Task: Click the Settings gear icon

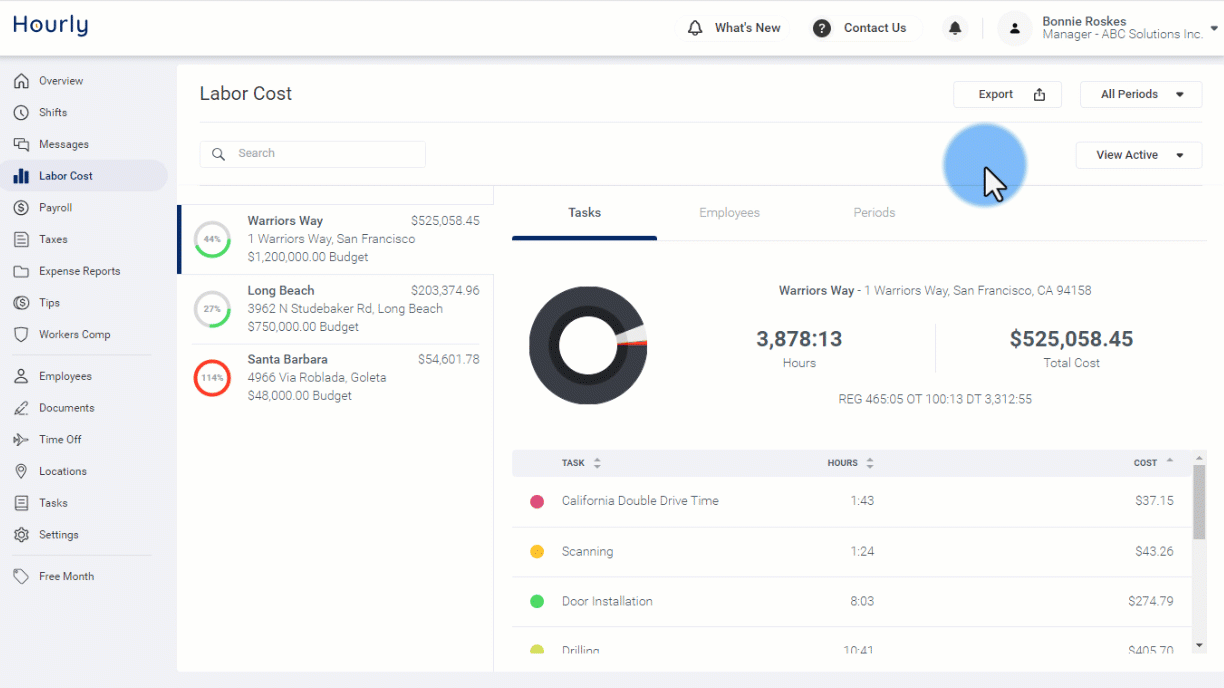Action: tap(21, 535)
